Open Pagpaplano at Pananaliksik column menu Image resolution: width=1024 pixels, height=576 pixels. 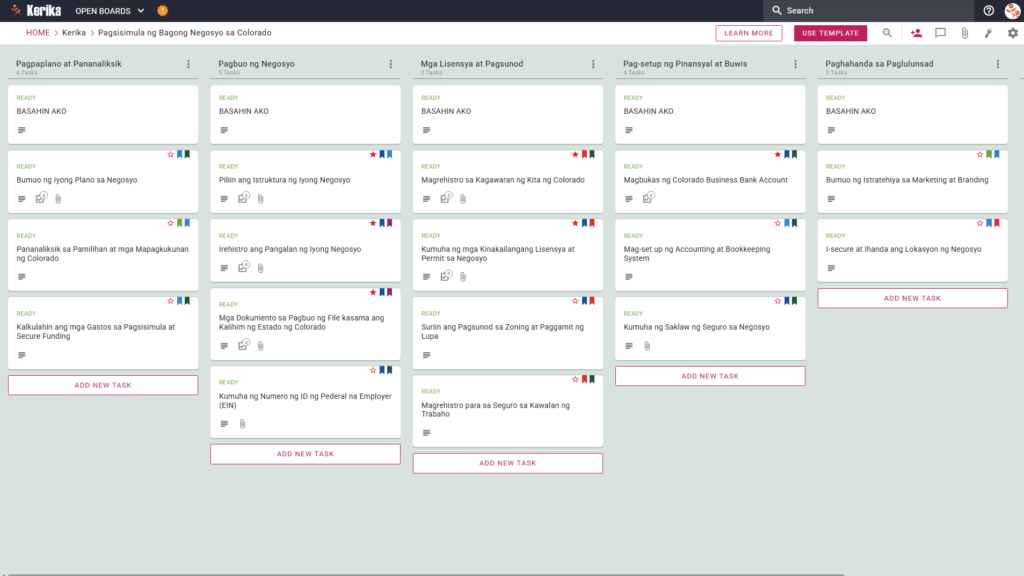pyautogui.click(x=189, y=64)
